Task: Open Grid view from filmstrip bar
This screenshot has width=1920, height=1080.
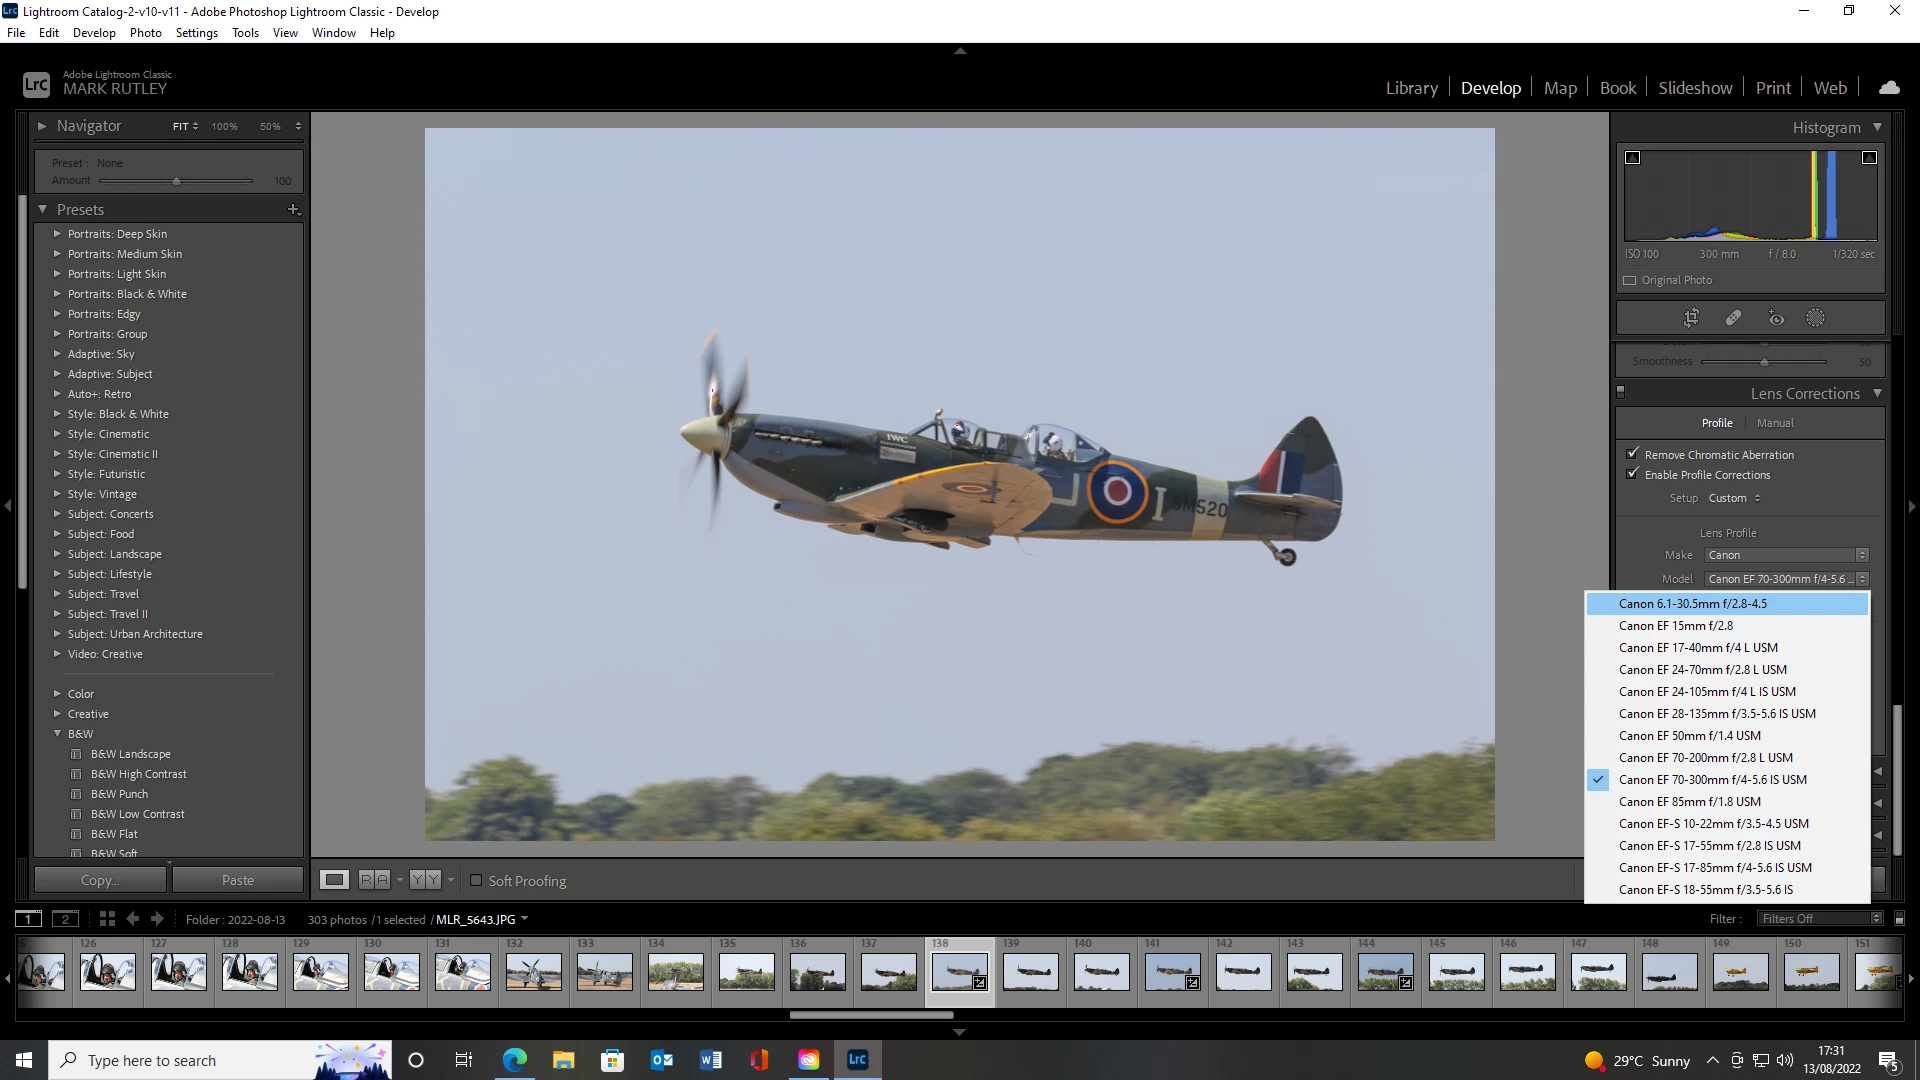Action: [x=107, y=919]
